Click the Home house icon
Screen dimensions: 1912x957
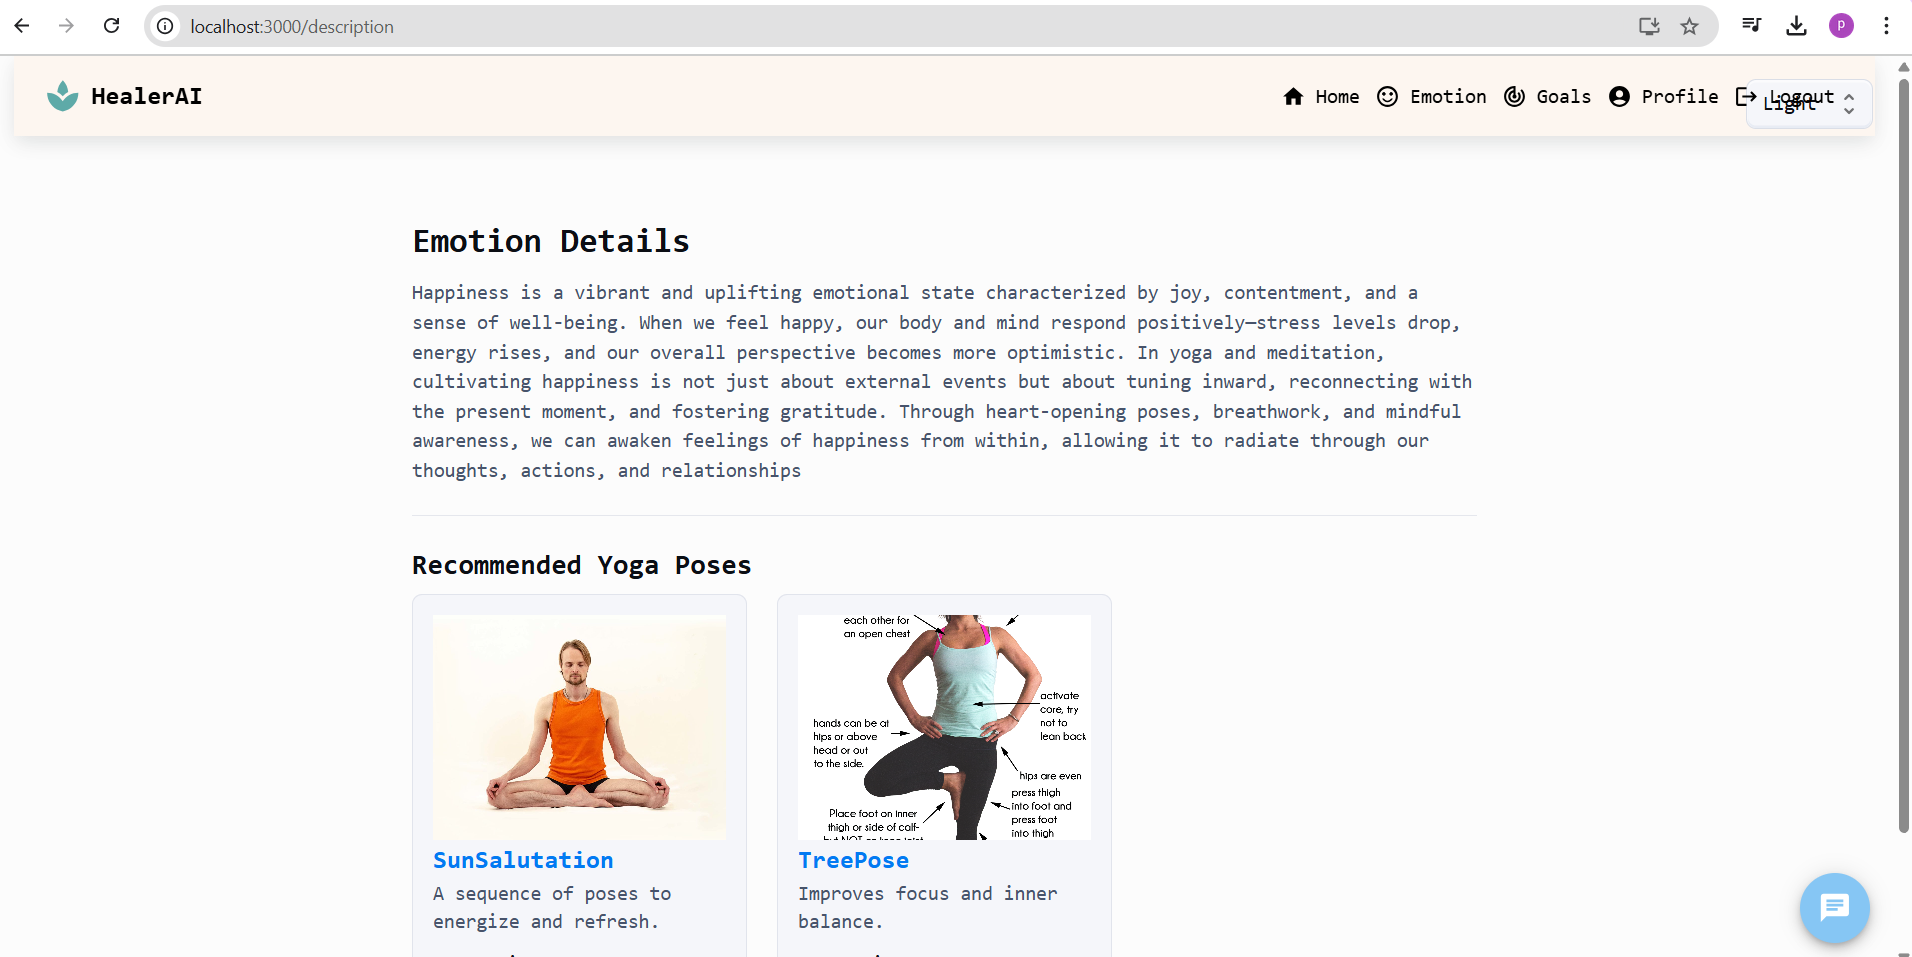pyautogui.click(x=1293, y=96)
